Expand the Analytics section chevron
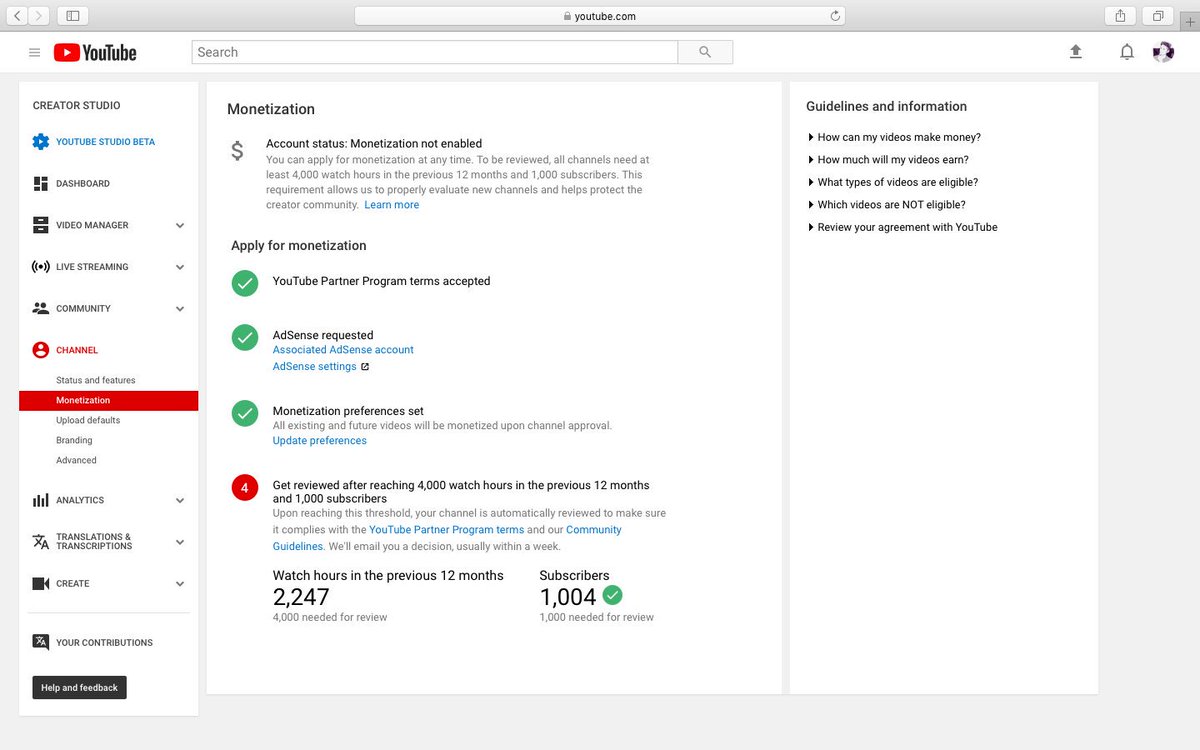The image size is (1200, 750). pyautogui.click(x=180, y=501)
